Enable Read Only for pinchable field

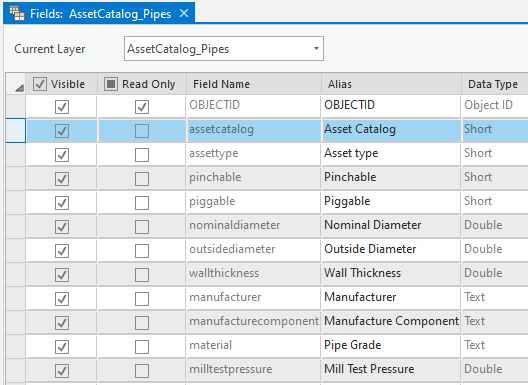tap(142, 179)
